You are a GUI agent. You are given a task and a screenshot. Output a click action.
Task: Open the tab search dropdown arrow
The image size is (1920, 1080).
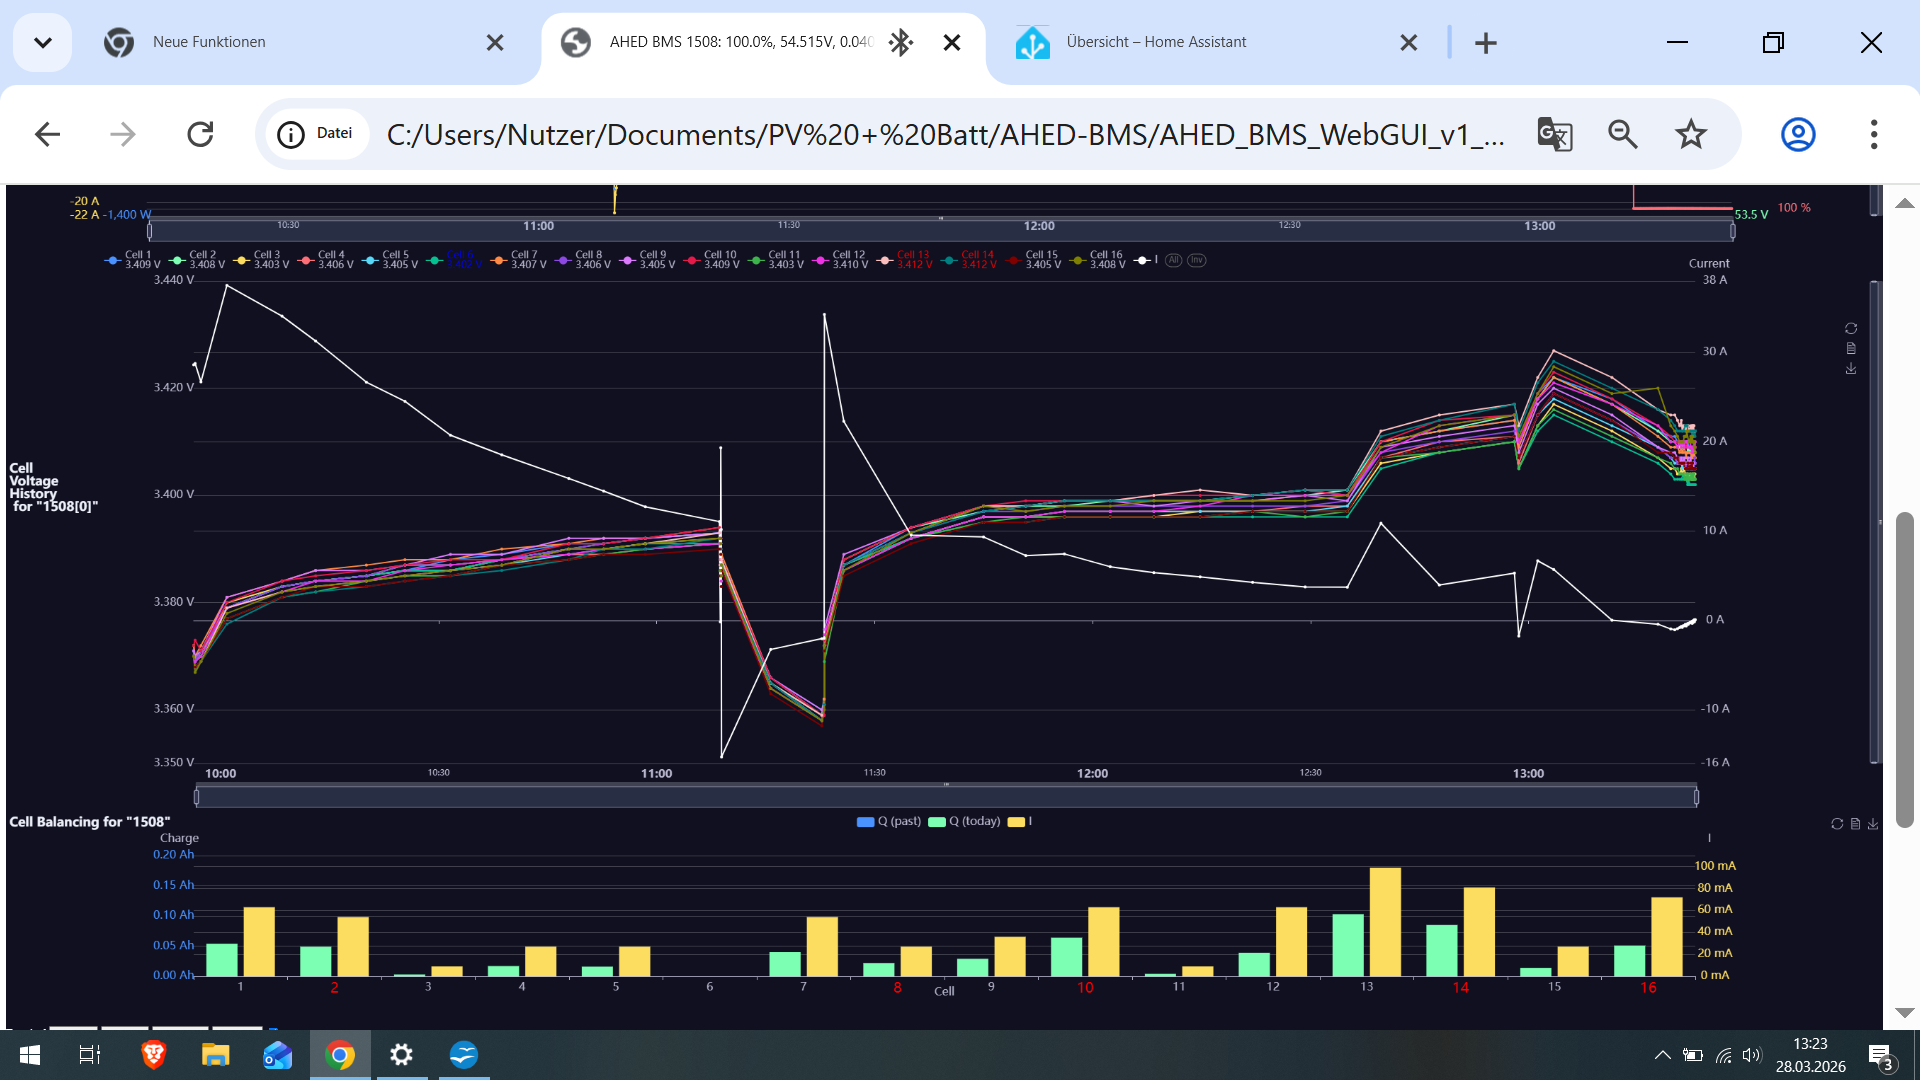42,42
